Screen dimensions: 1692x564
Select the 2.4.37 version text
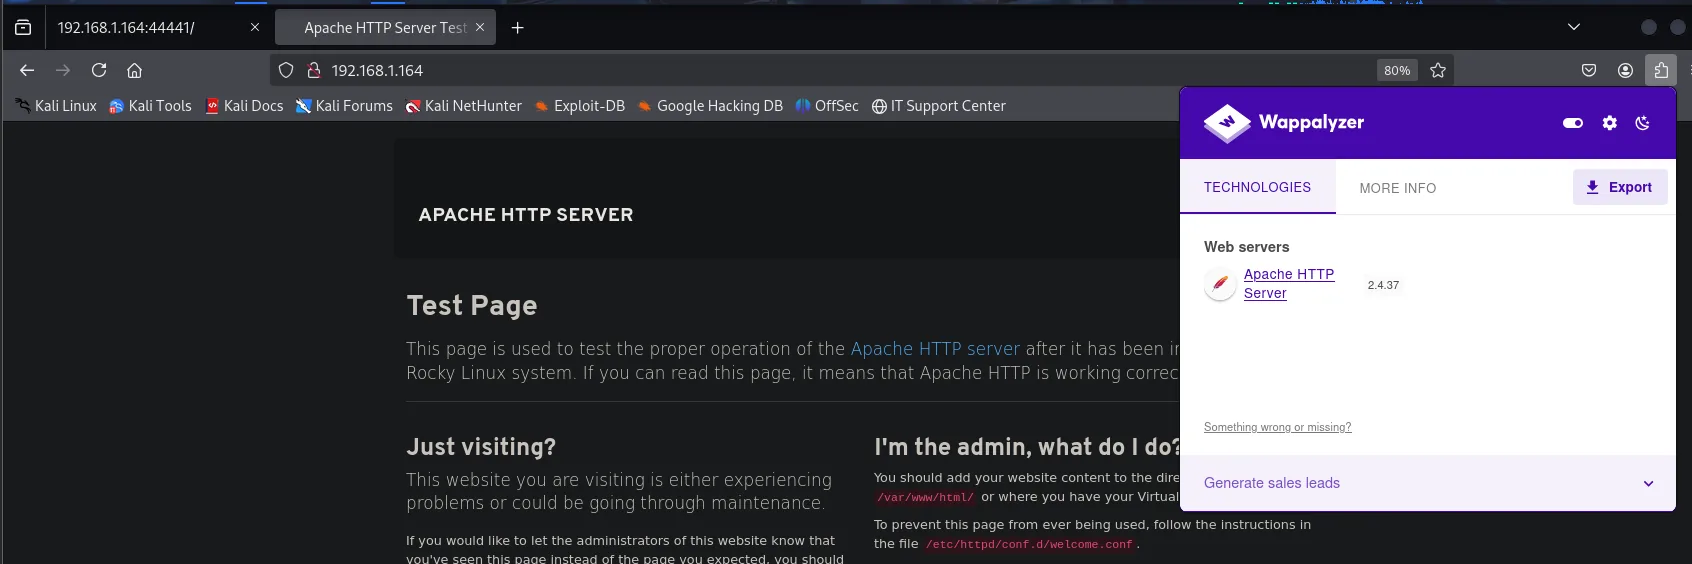[x=1383, y=285]
